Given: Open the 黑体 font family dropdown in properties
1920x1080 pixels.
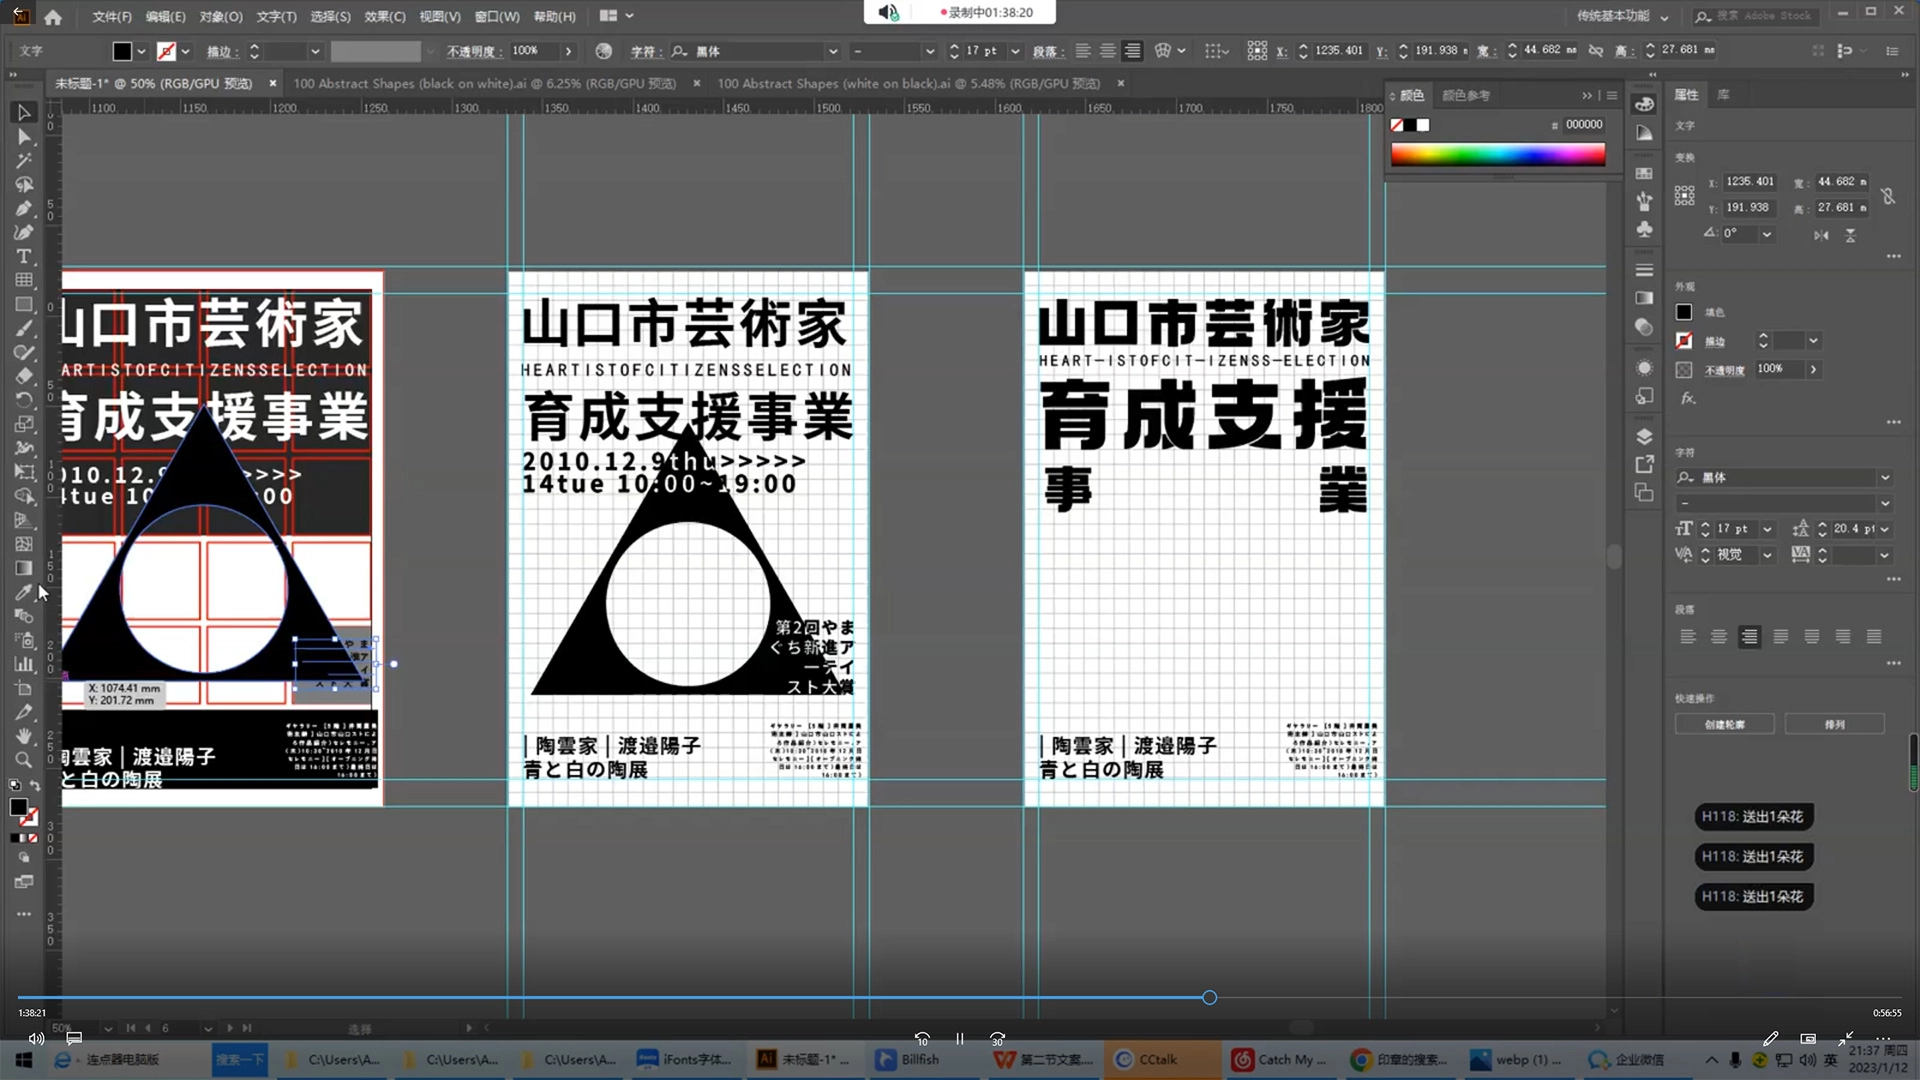Looking at the screenshot, I should [x=1885, y=477].
